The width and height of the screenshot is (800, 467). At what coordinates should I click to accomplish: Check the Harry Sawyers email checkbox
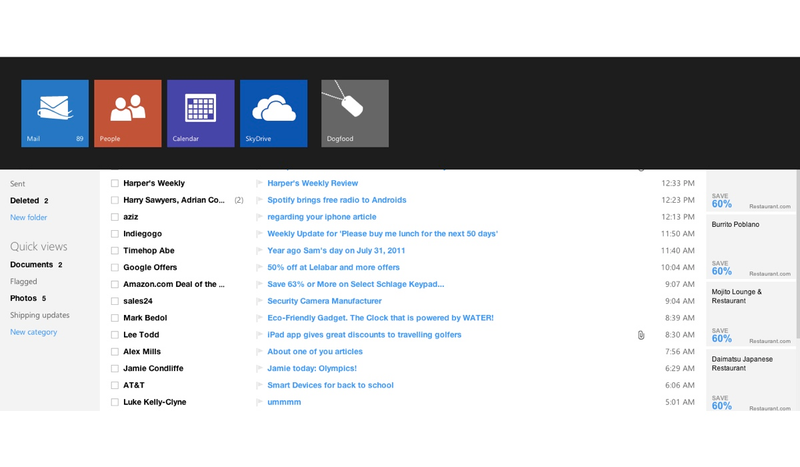tap(115, 200)
